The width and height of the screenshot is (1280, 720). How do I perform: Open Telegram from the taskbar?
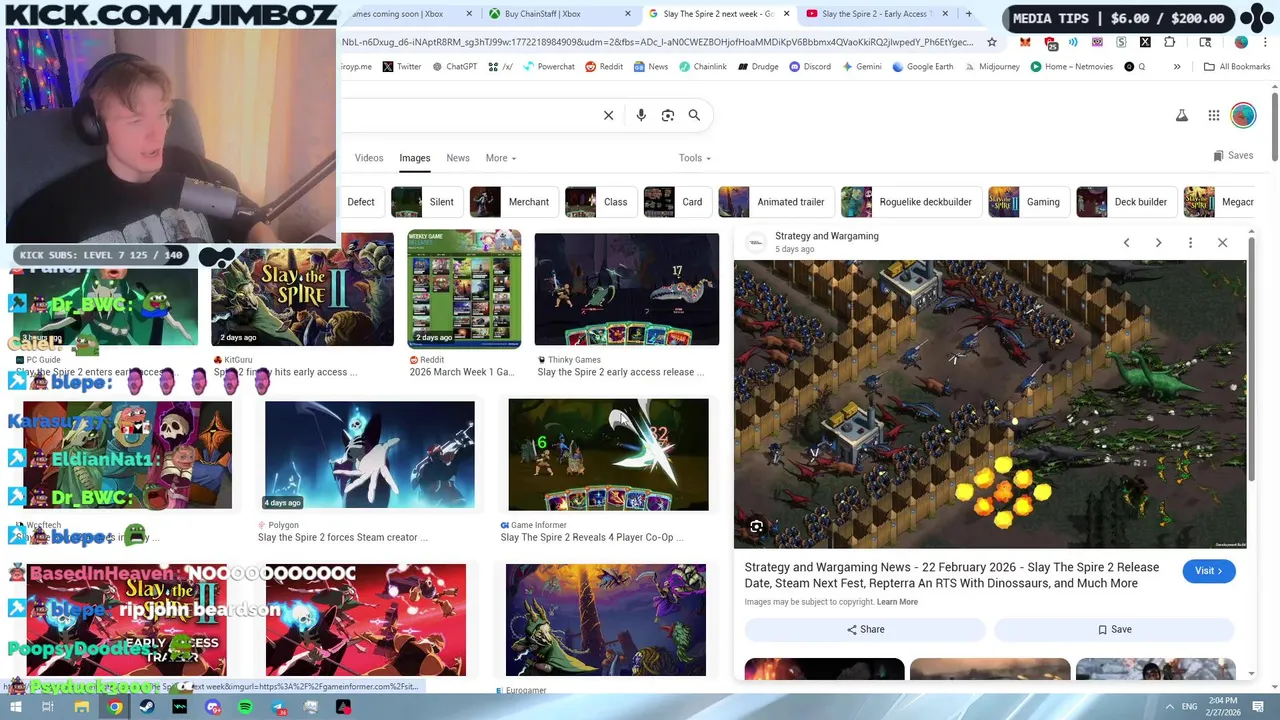(x=279, y=707)
